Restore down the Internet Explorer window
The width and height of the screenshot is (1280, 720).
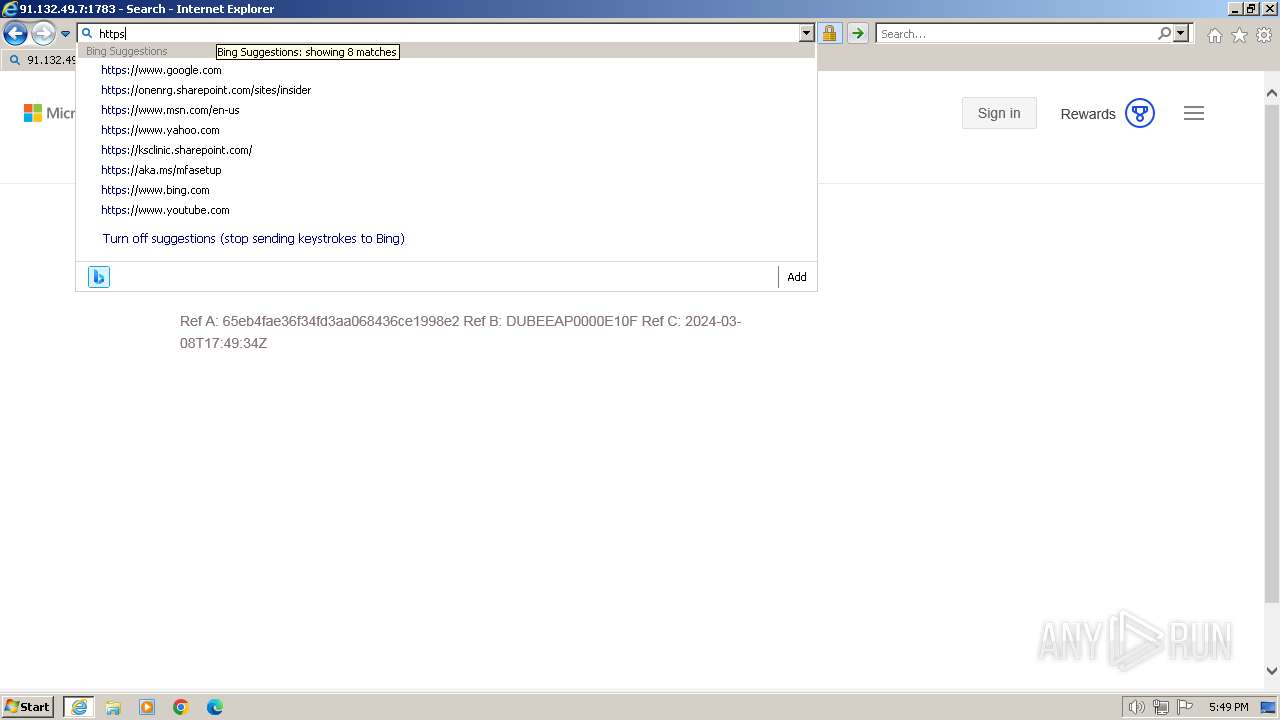[1252, 8]
